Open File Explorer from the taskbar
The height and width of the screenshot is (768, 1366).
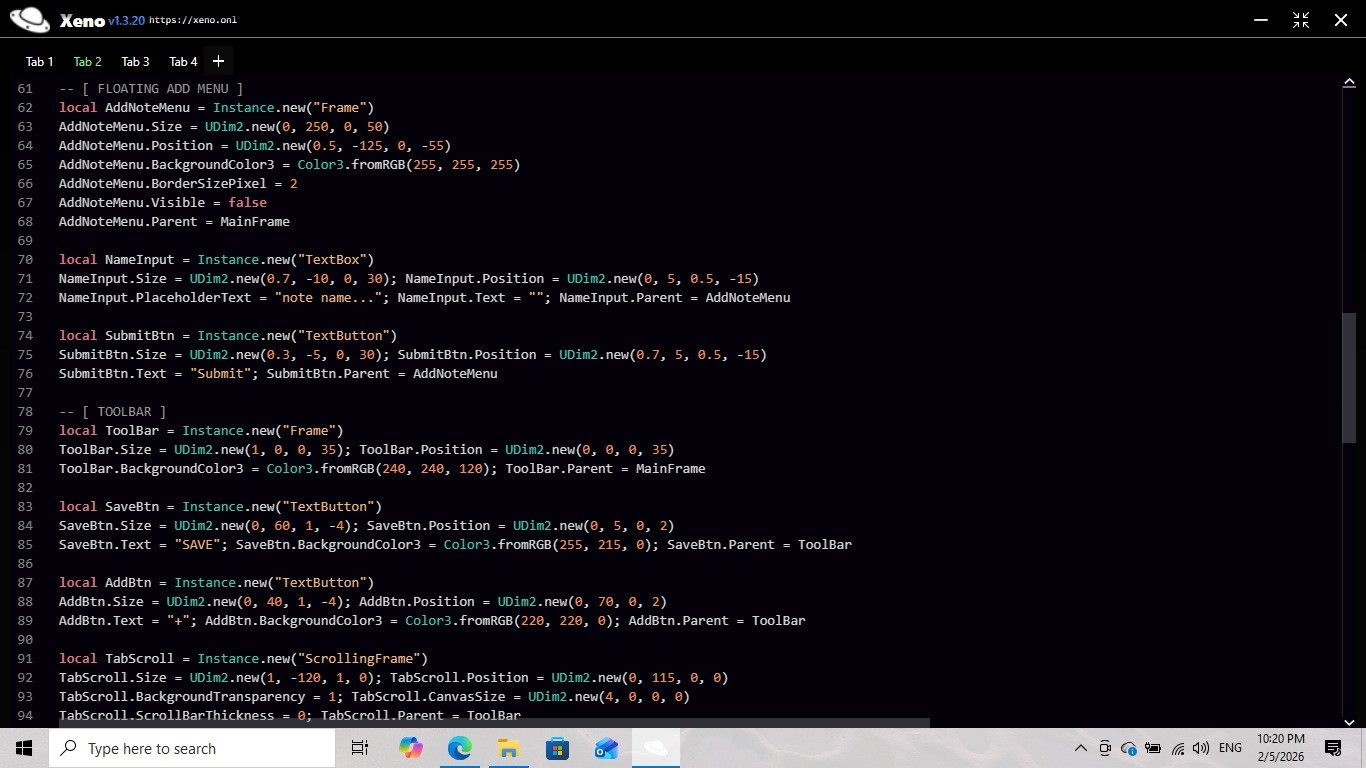click(x=508, y=748)
